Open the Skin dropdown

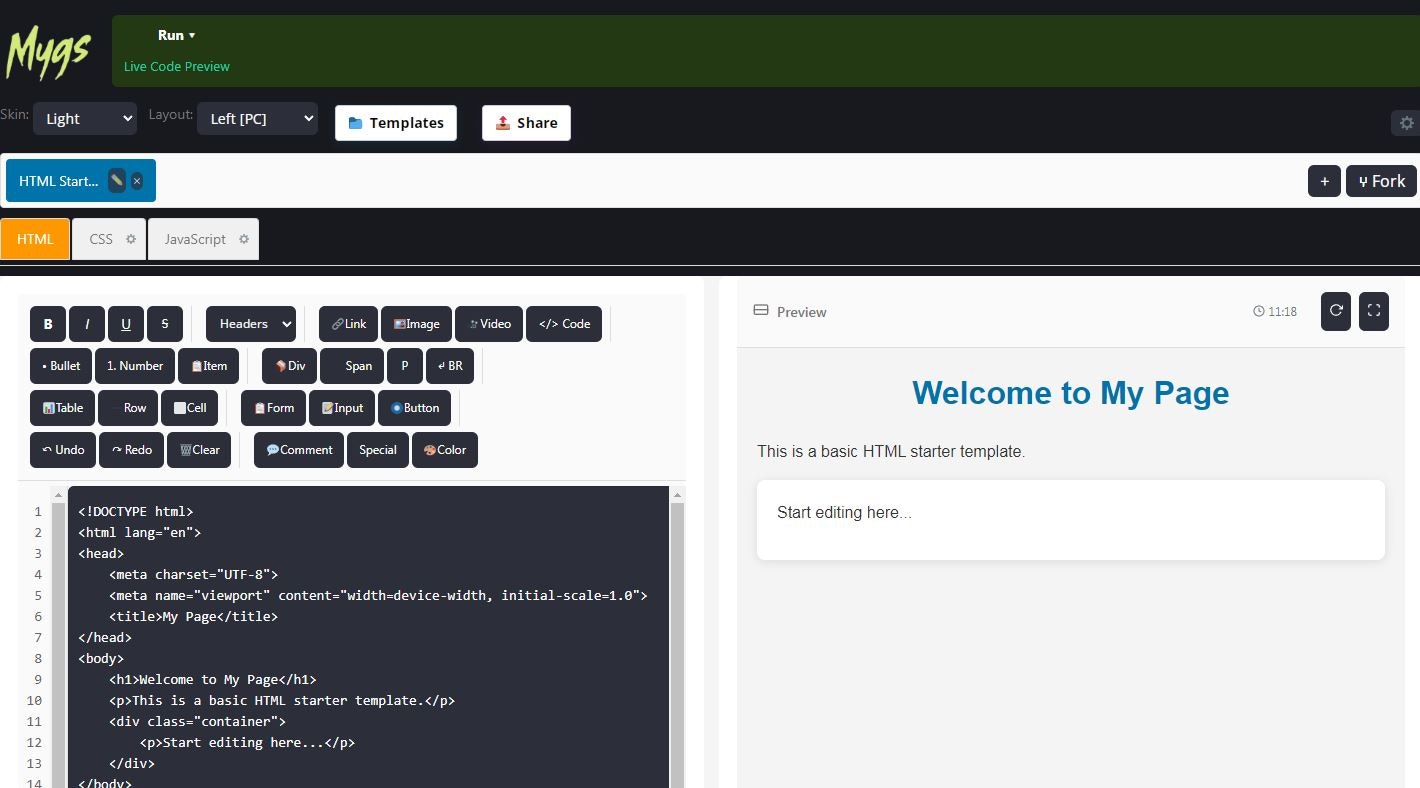85,118
